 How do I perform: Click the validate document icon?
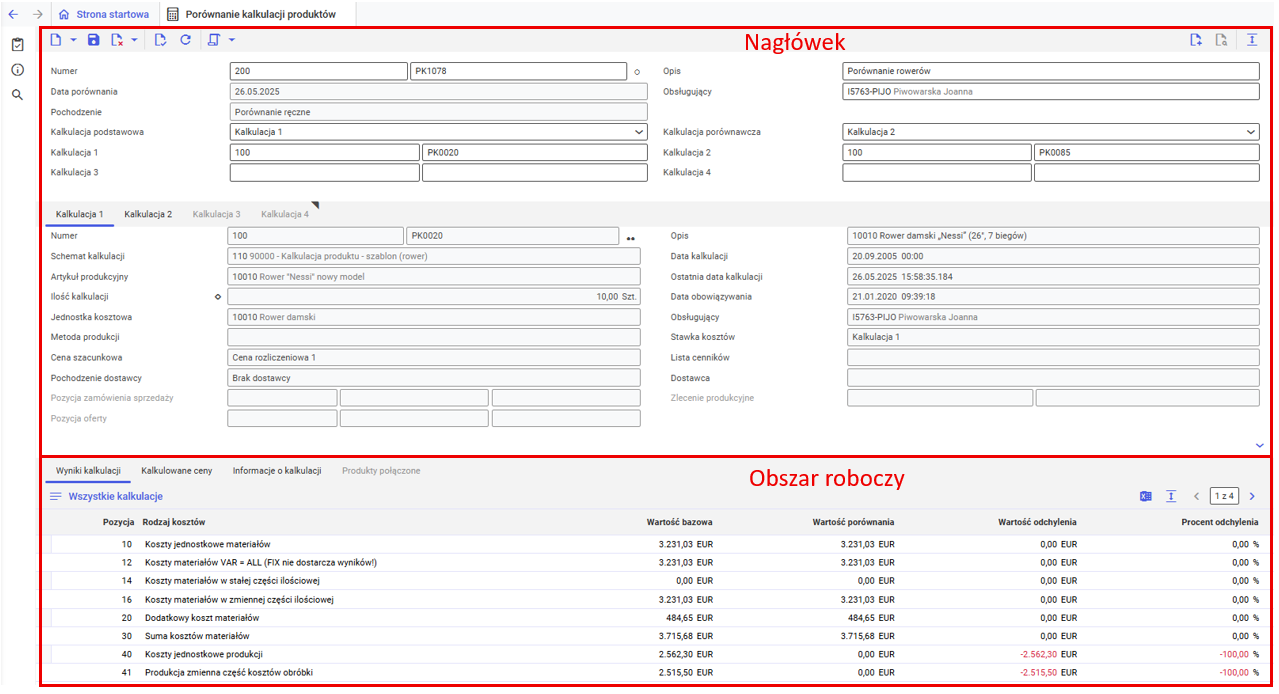[161, 40]
